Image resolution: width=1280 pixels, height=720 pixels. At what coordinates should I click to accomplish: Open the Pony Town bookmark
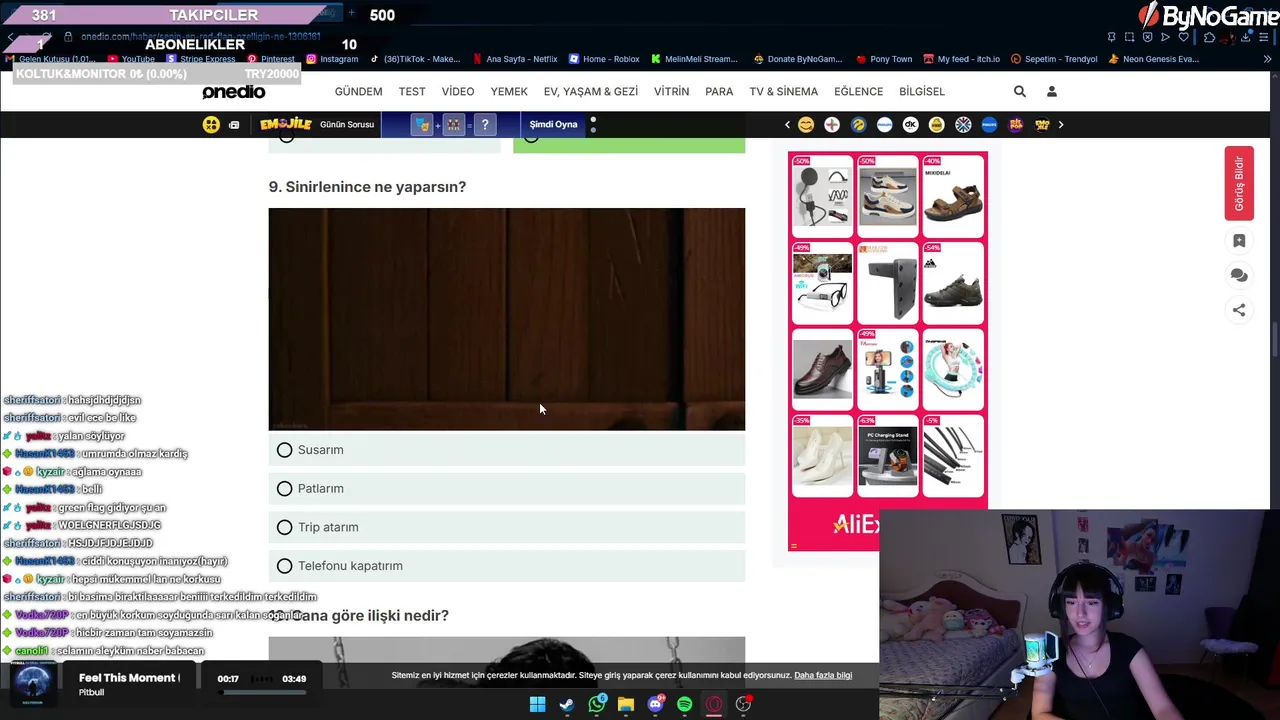coord(883,59)
